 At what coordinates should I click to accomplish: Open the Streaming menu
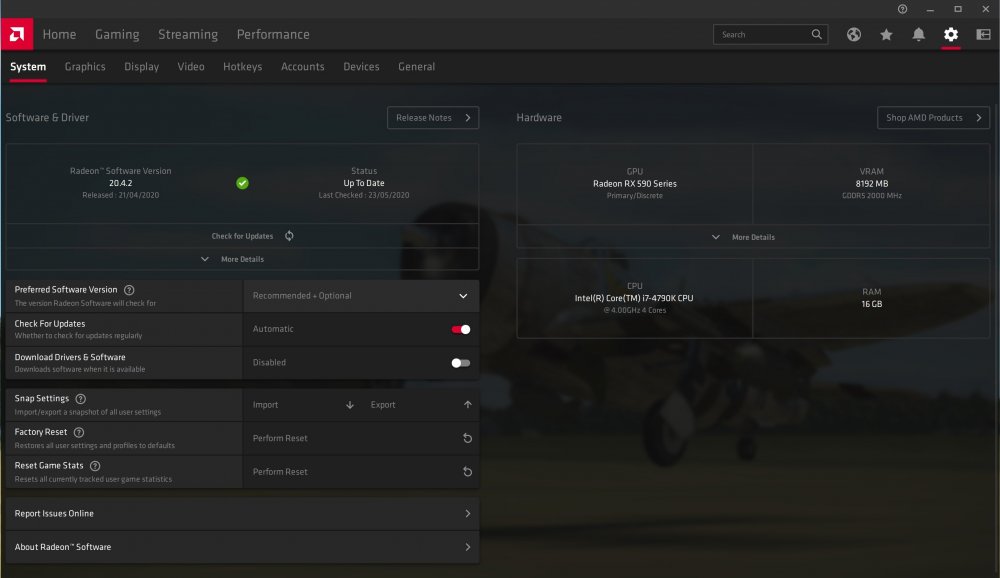tap(188, 34)
